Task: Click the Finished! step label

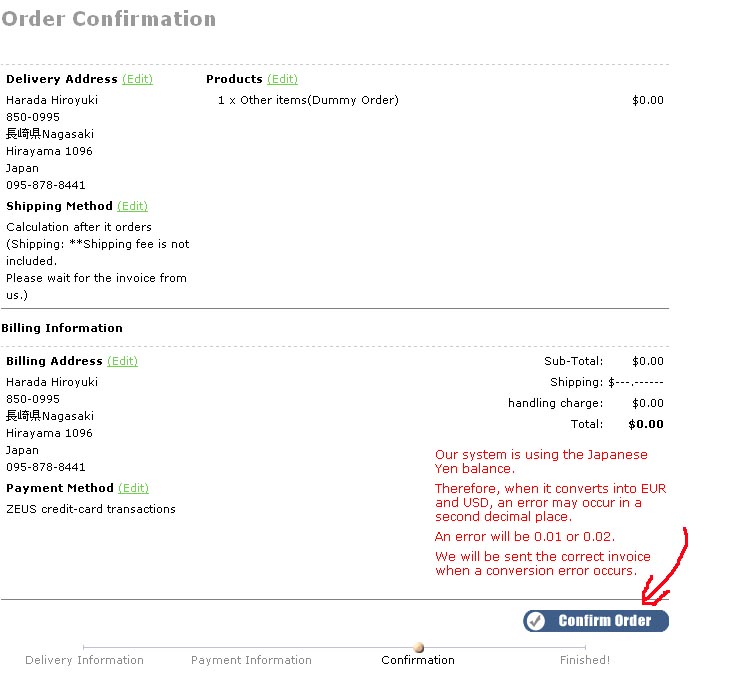Action: pyautogui.click(x=584, y=660)
